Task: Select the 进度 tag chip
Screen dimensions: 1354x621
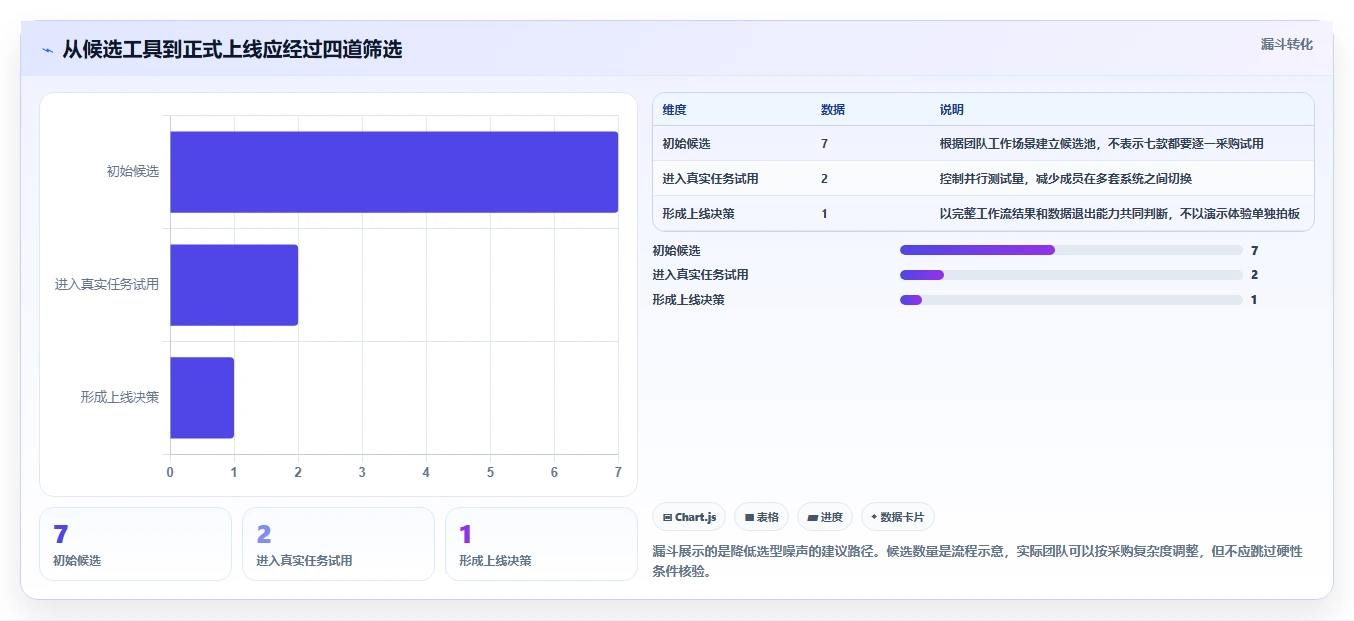Action: [x=825, y=517]
